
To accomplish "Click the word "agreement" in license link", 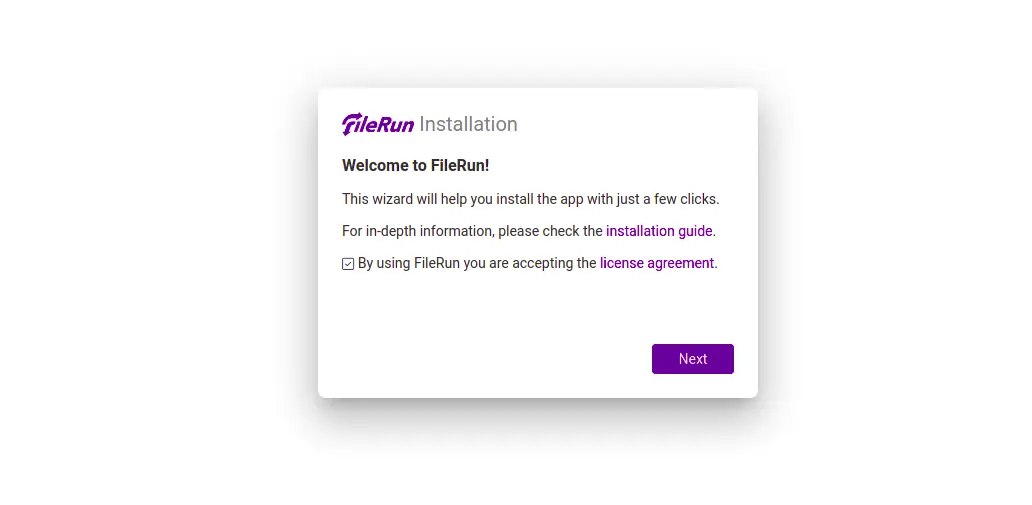I will [681, 263].
